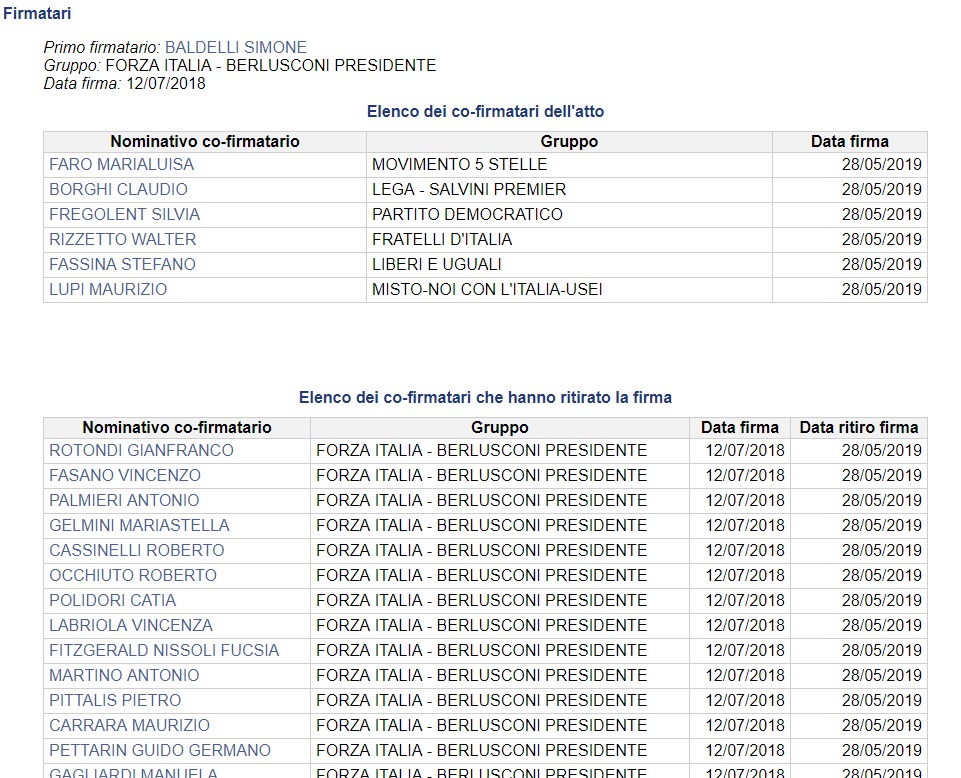This screenshot has width=961, height=778.
Task: Open PETTARIN GUIDO GERMANO profile link
Action: point(160,750)
